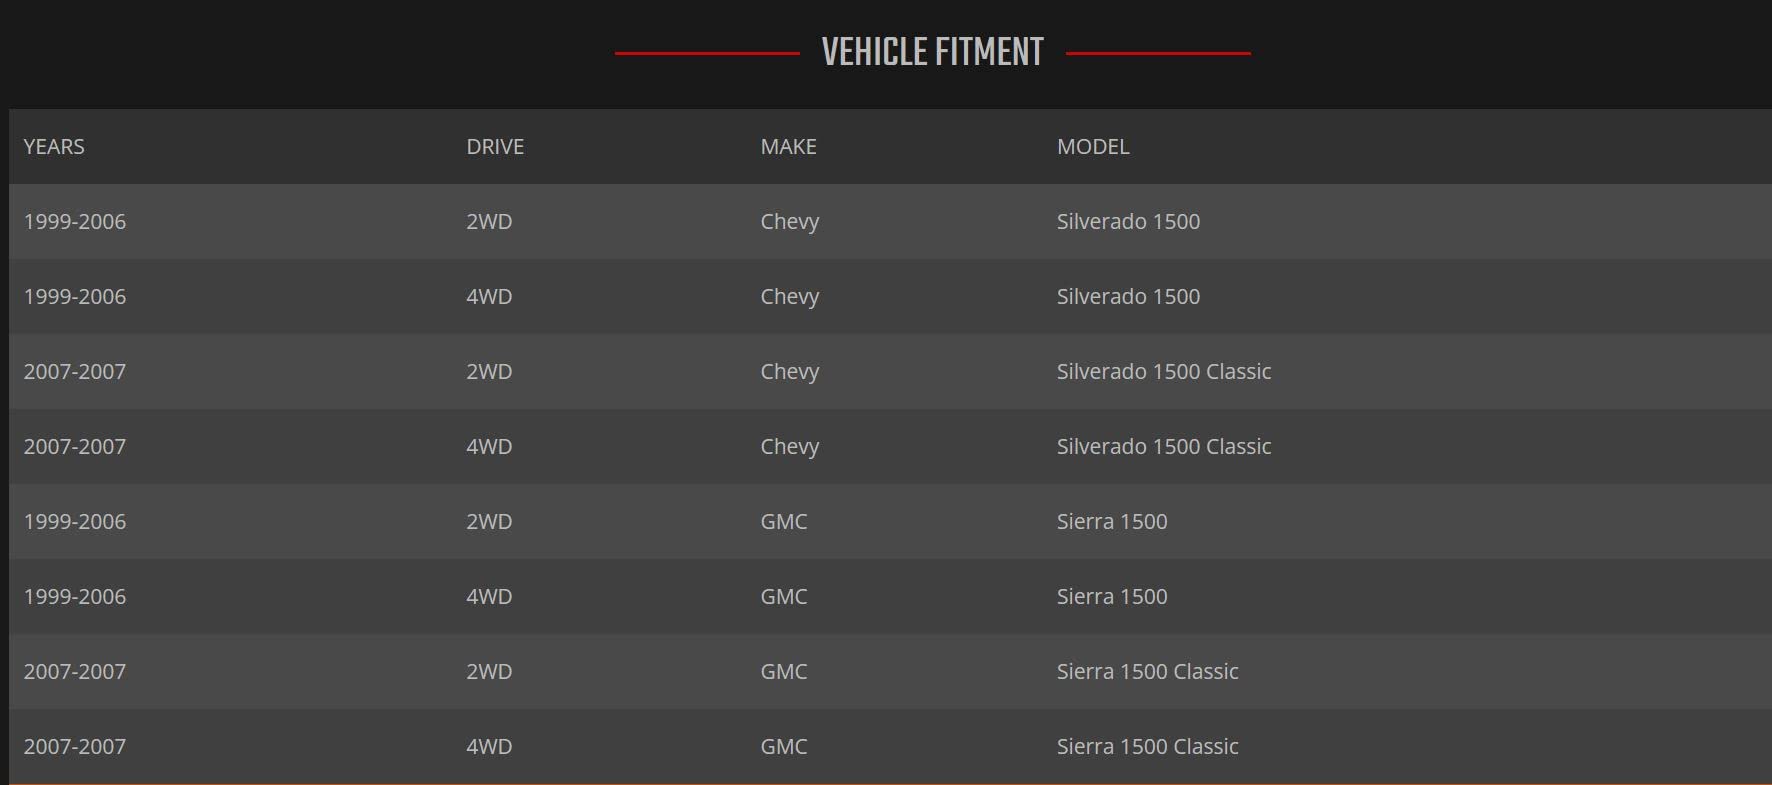Click Chevy in the first table row
Image resolution: width=1772 pixels, height=785 pixels.
coord(789,222)
